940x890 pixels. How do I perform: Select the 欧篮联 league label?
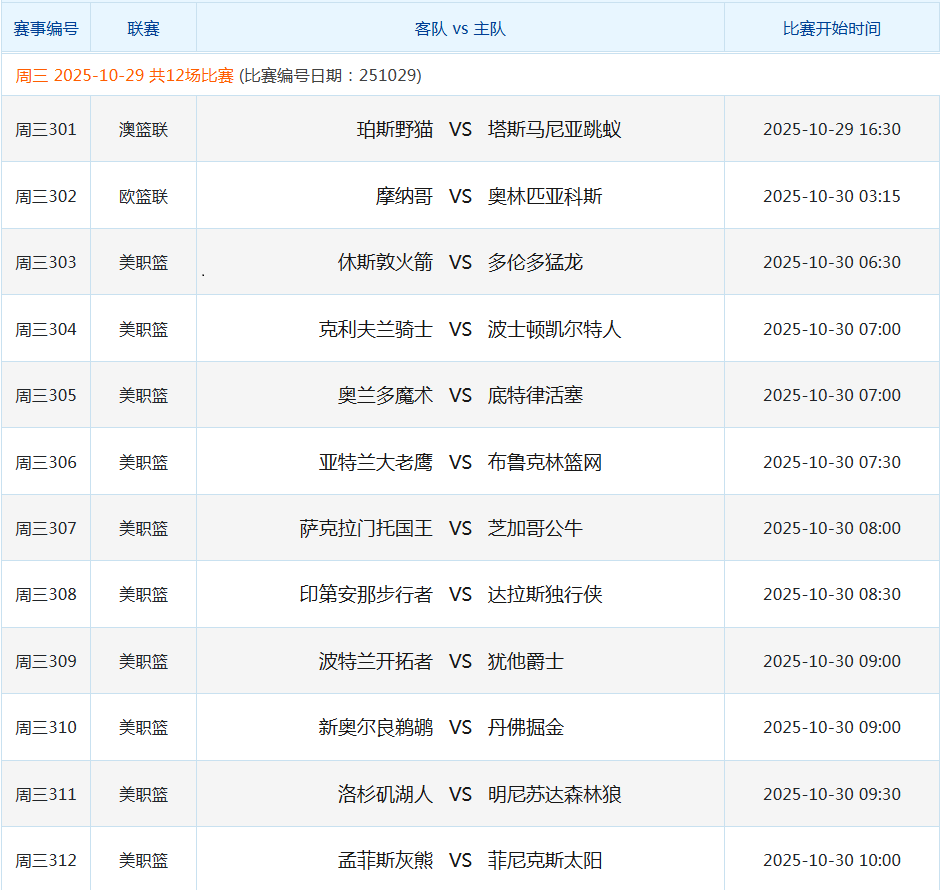pos(143,196)
